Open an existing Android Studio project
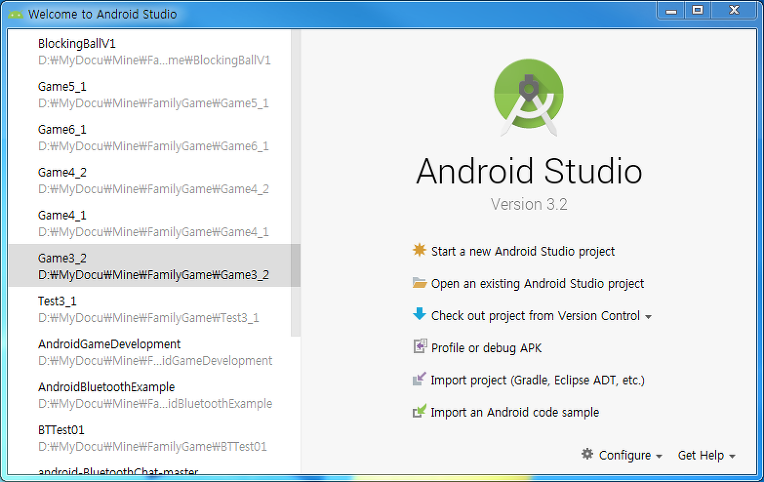This screenshot has height=482, width=764. click(537, 284)
